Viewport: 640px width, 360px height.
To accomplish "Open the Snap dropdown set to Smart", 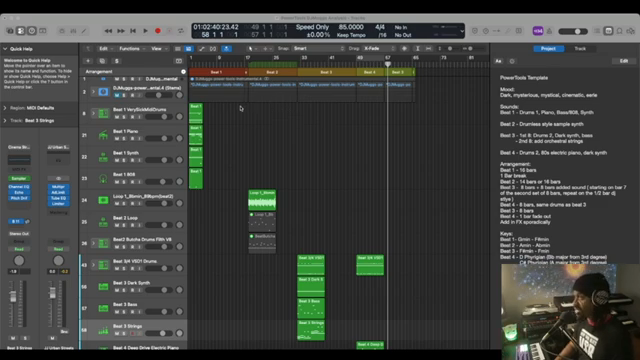I will (319, 49).
